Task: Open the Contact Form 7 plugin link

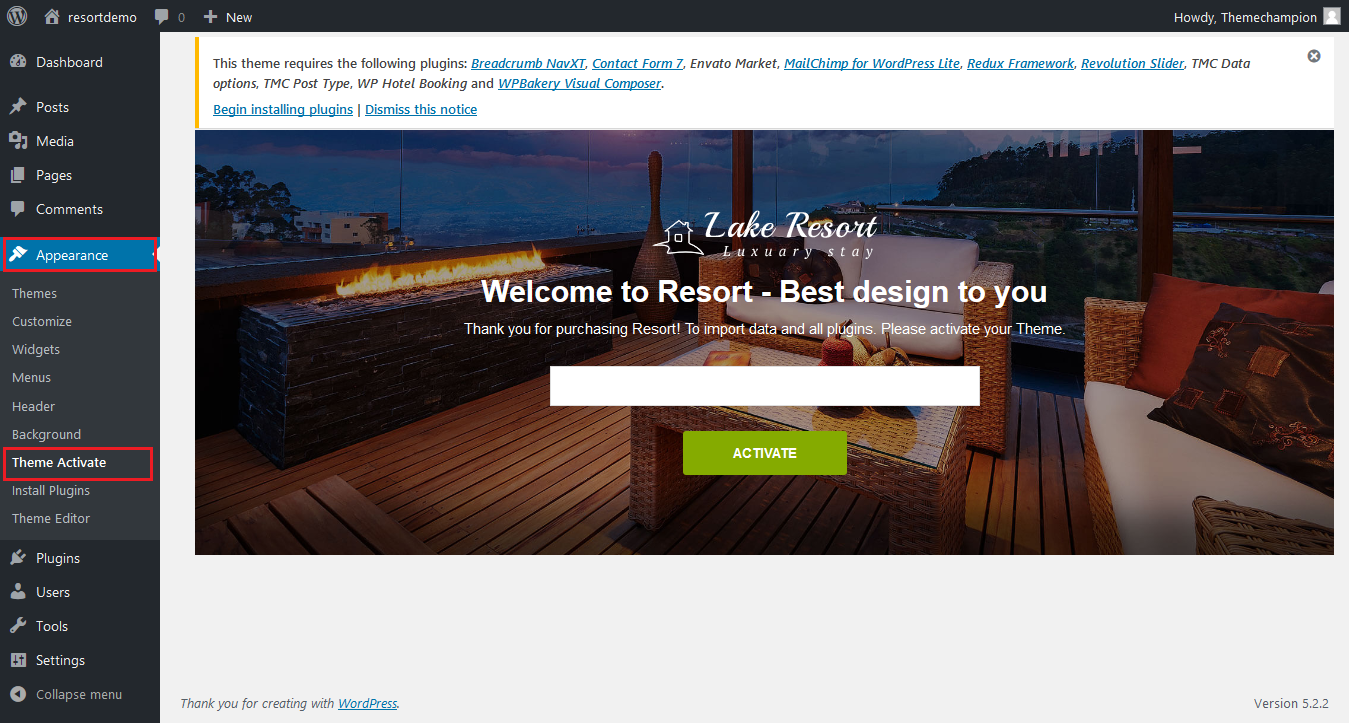Action: click(x=637, y=63)
